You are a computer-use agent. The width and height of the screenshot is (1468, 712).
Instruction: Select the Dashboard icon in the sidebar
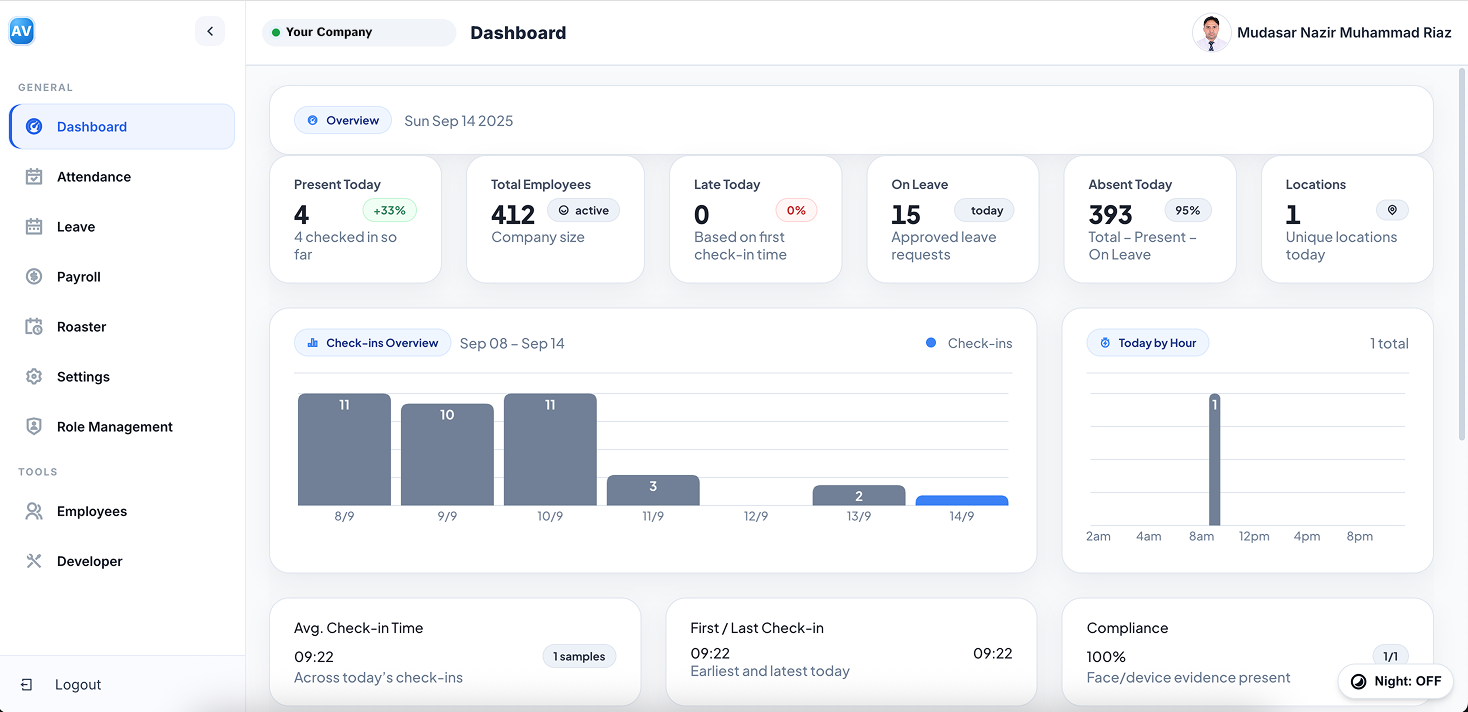[x=34, y=126]
